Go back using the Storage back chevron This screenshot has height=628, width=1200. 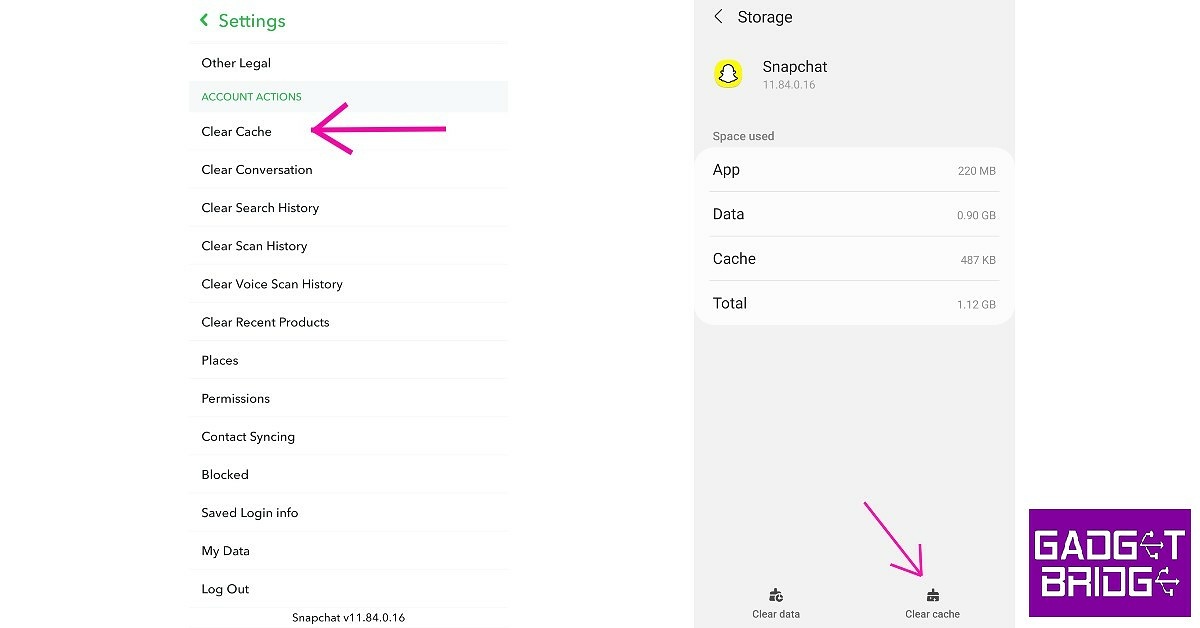click(718, 17)
